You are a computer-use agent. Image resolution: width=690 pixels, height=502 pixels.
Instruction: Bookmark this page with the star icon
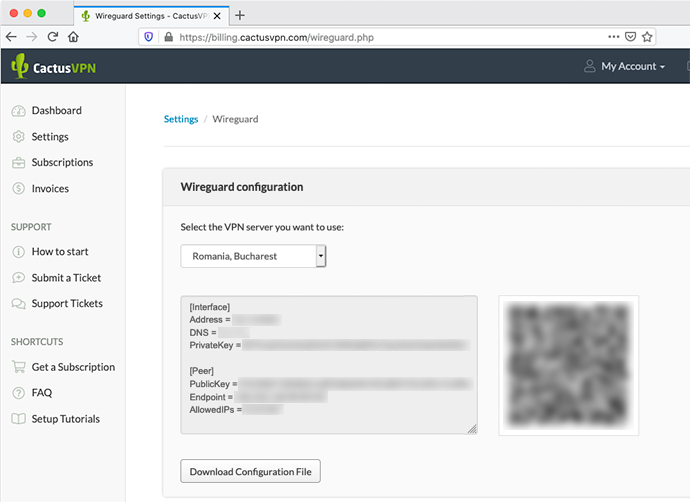[647, 37]
